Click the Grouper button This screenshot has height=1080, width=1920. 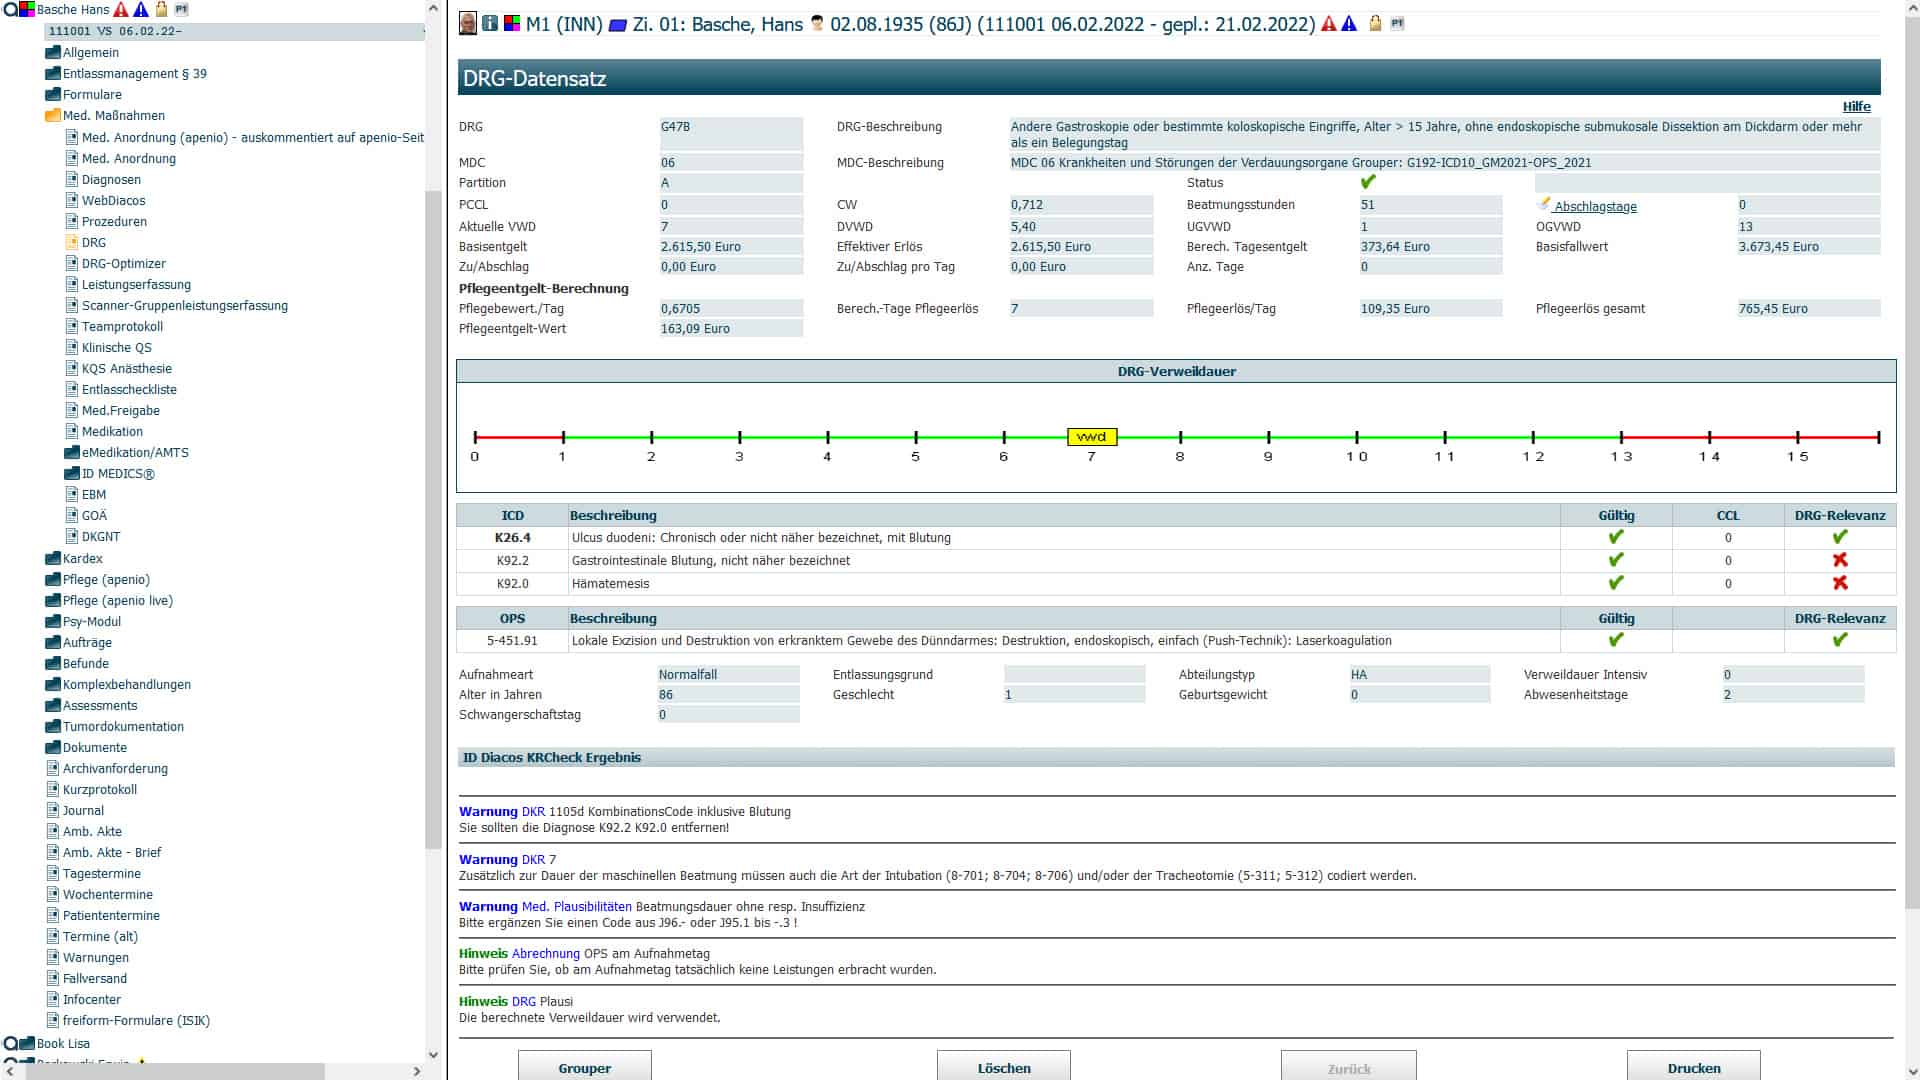[x=584, y=1067]
